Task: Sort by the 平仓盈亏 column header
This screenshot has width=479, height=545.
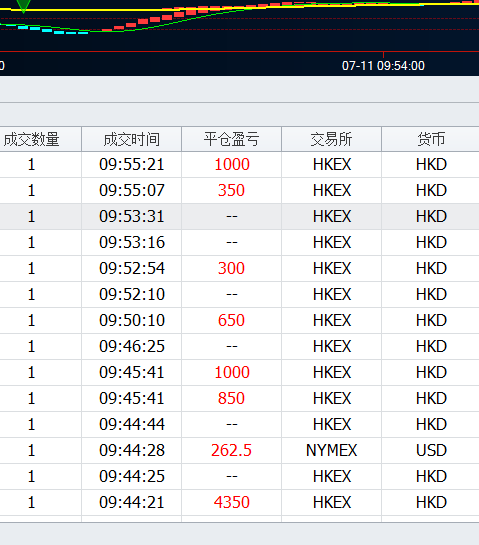Action: pyautogui.click(x=232, y=139)
